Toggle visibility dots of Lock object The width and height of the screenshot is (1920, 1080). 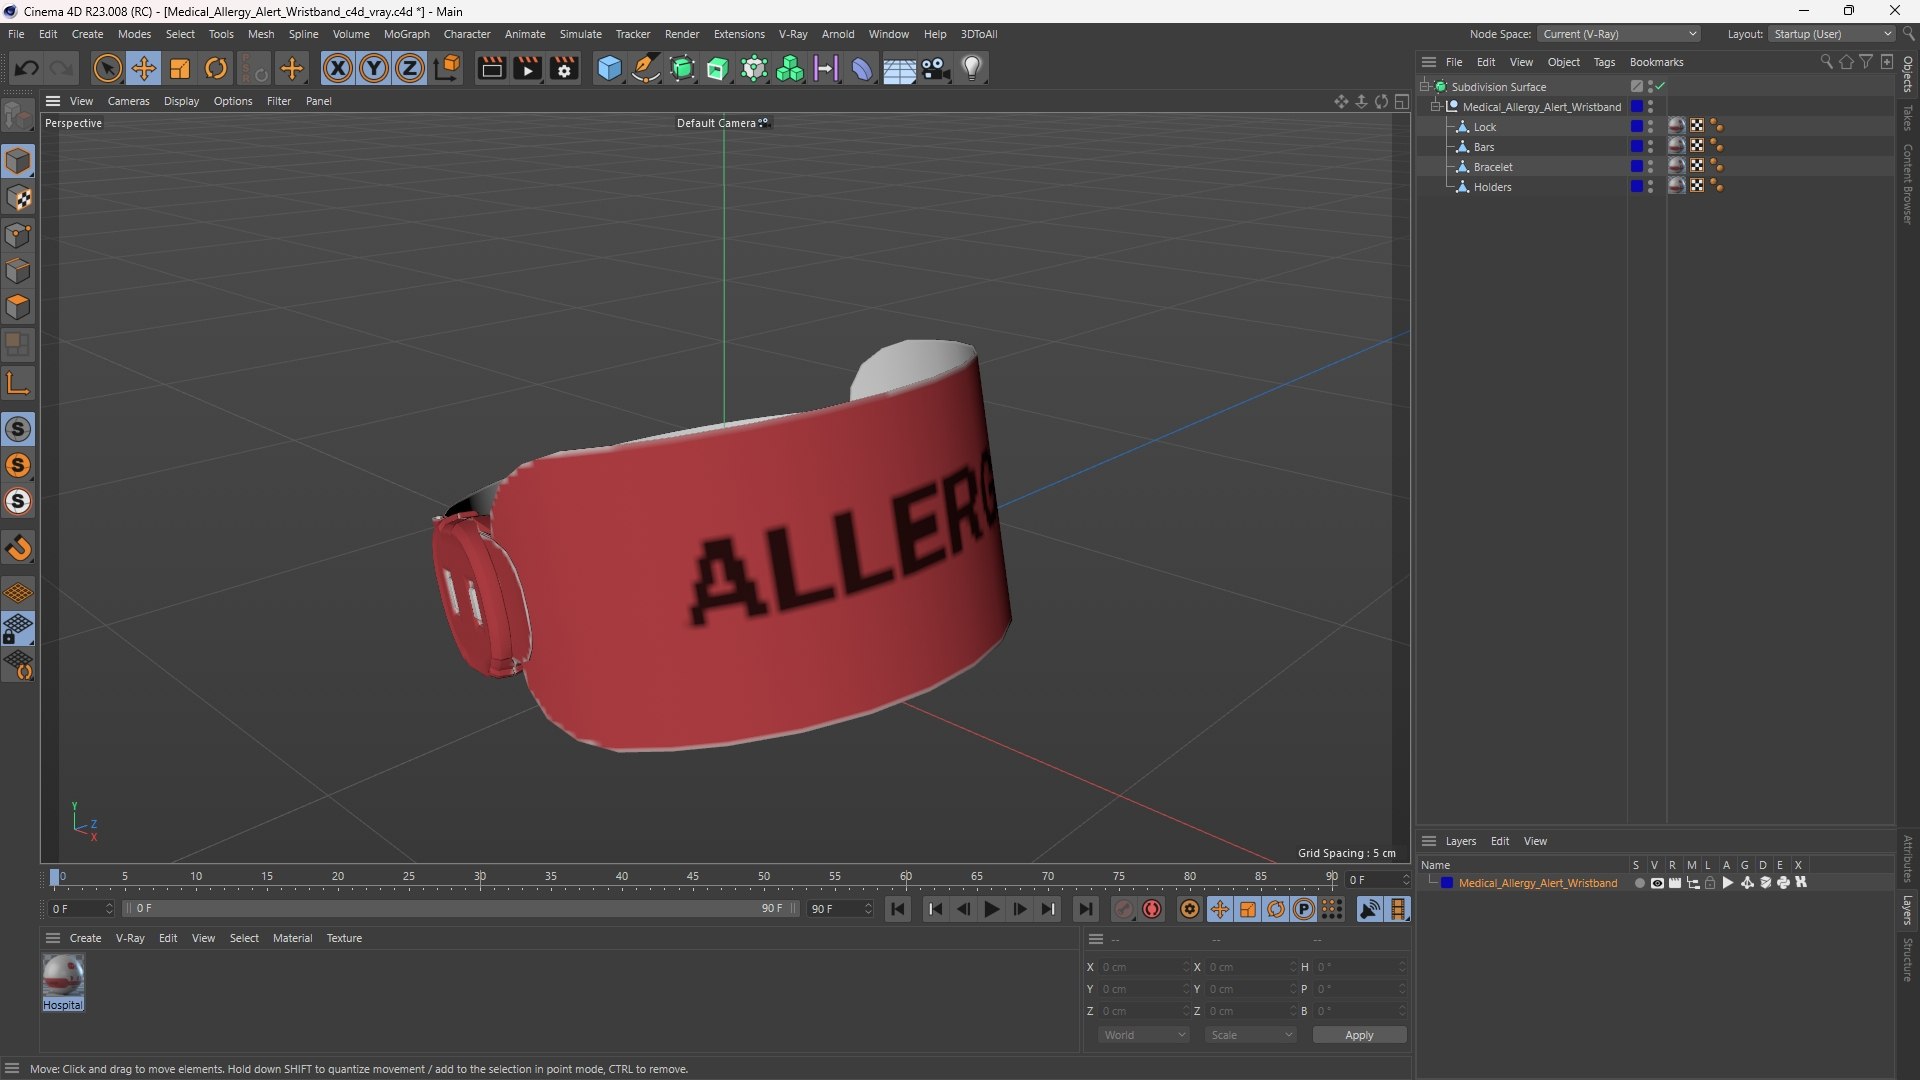pyautogui.click(x=1650, y=127)
